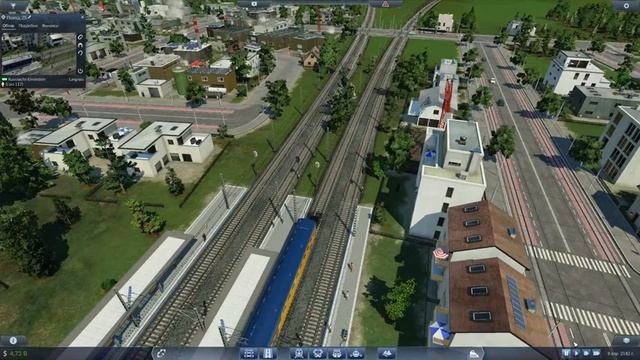Click the top icon in the train preview side strip
640x360 pixels.
[80, 37]
